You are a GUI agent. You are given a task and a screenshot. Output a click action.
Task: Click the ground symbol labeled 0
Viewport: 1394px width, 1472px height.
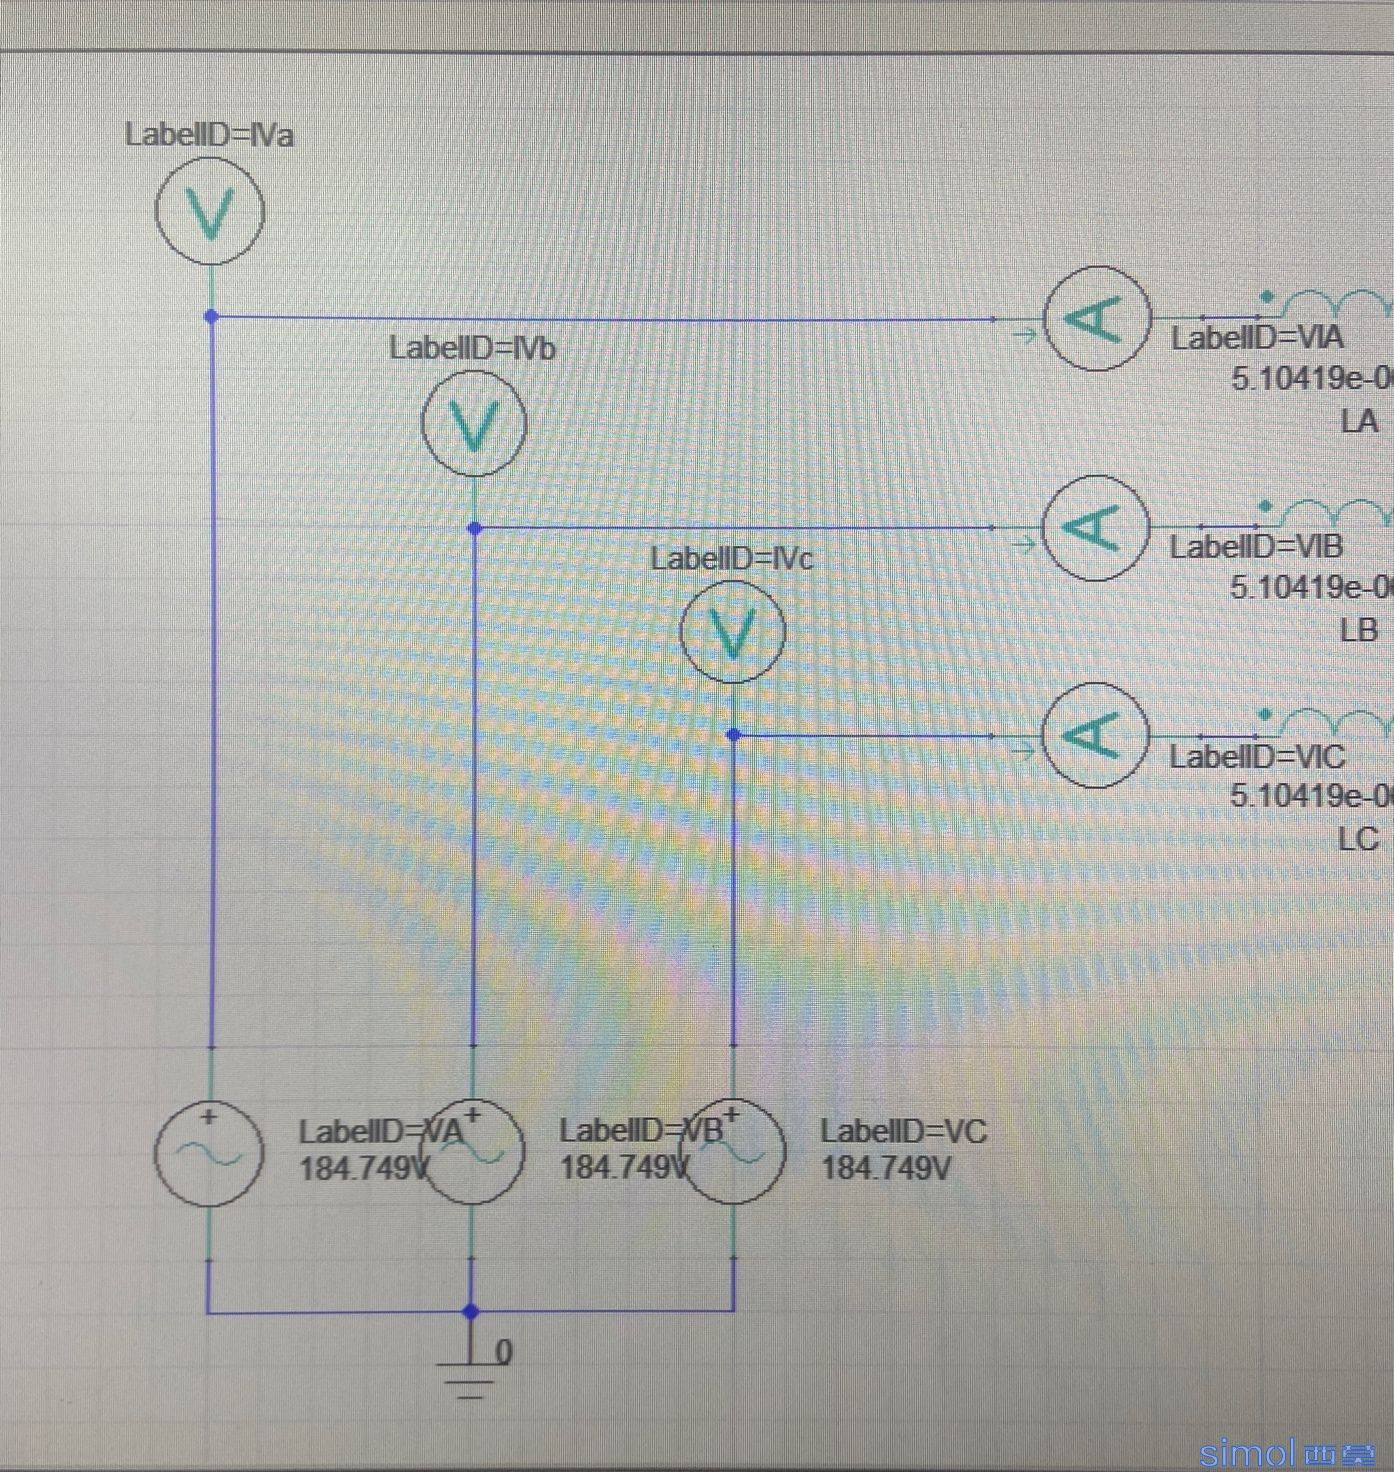click(471, 1368)
